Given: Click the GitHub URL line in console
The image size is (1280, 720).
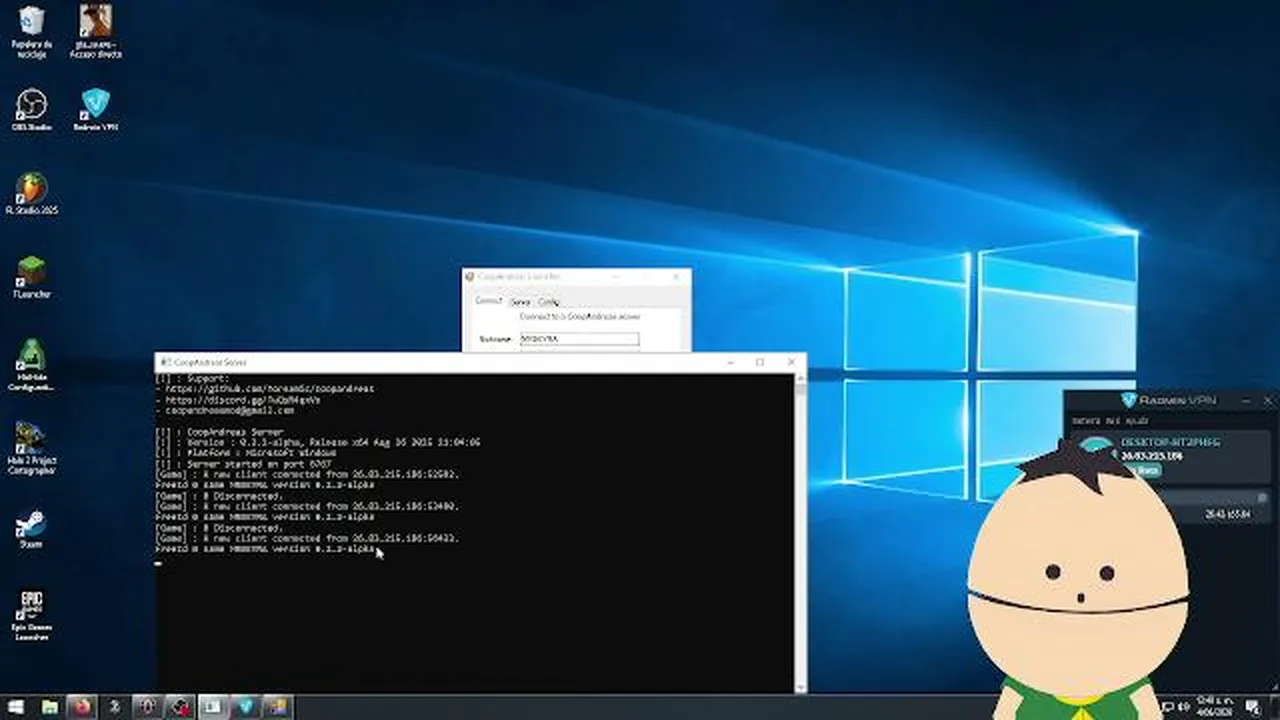Looking at the screenshot, I should (265, 388).
